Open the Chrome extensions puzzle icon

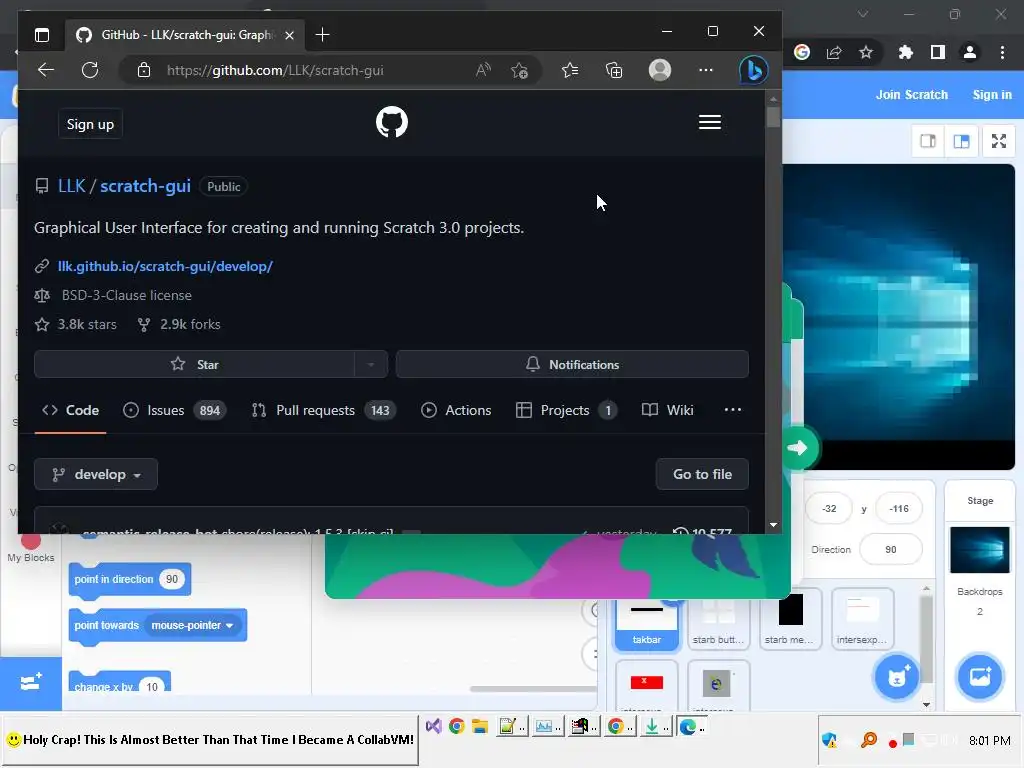tap(905, 52)
